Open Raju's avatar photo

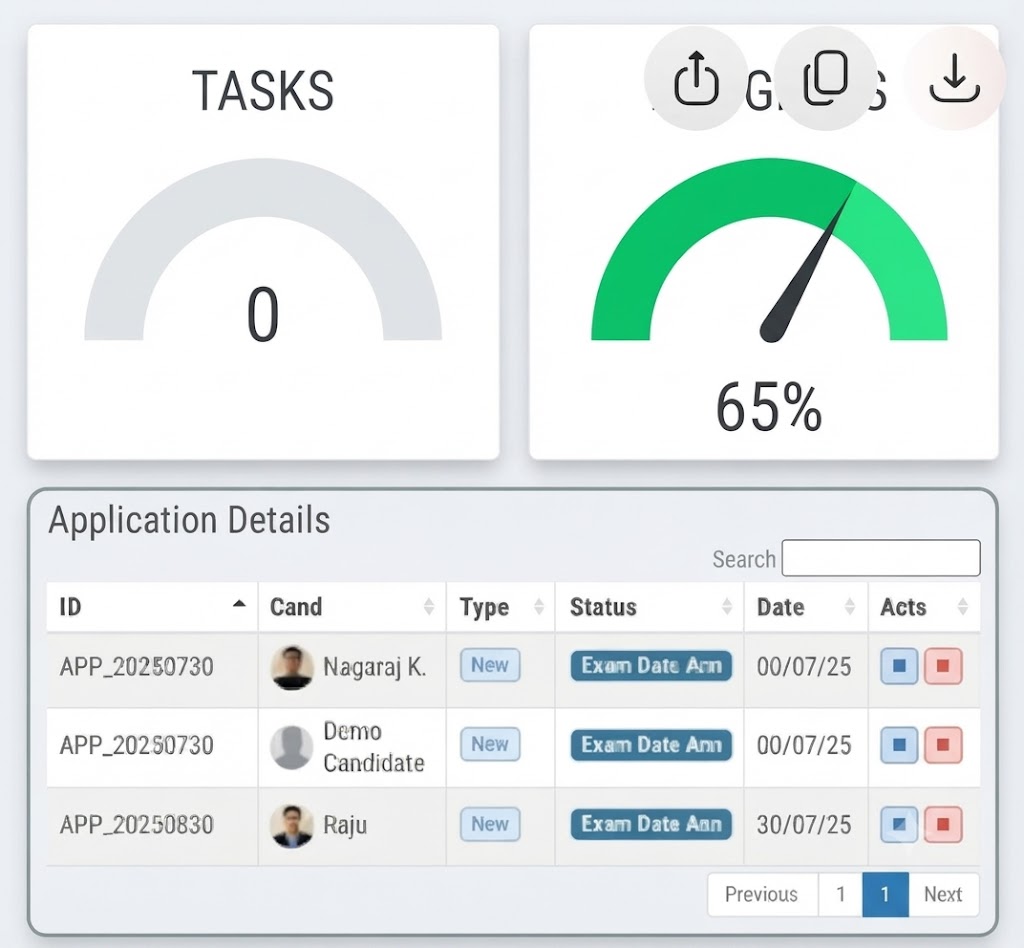click(x=292, y=826)
